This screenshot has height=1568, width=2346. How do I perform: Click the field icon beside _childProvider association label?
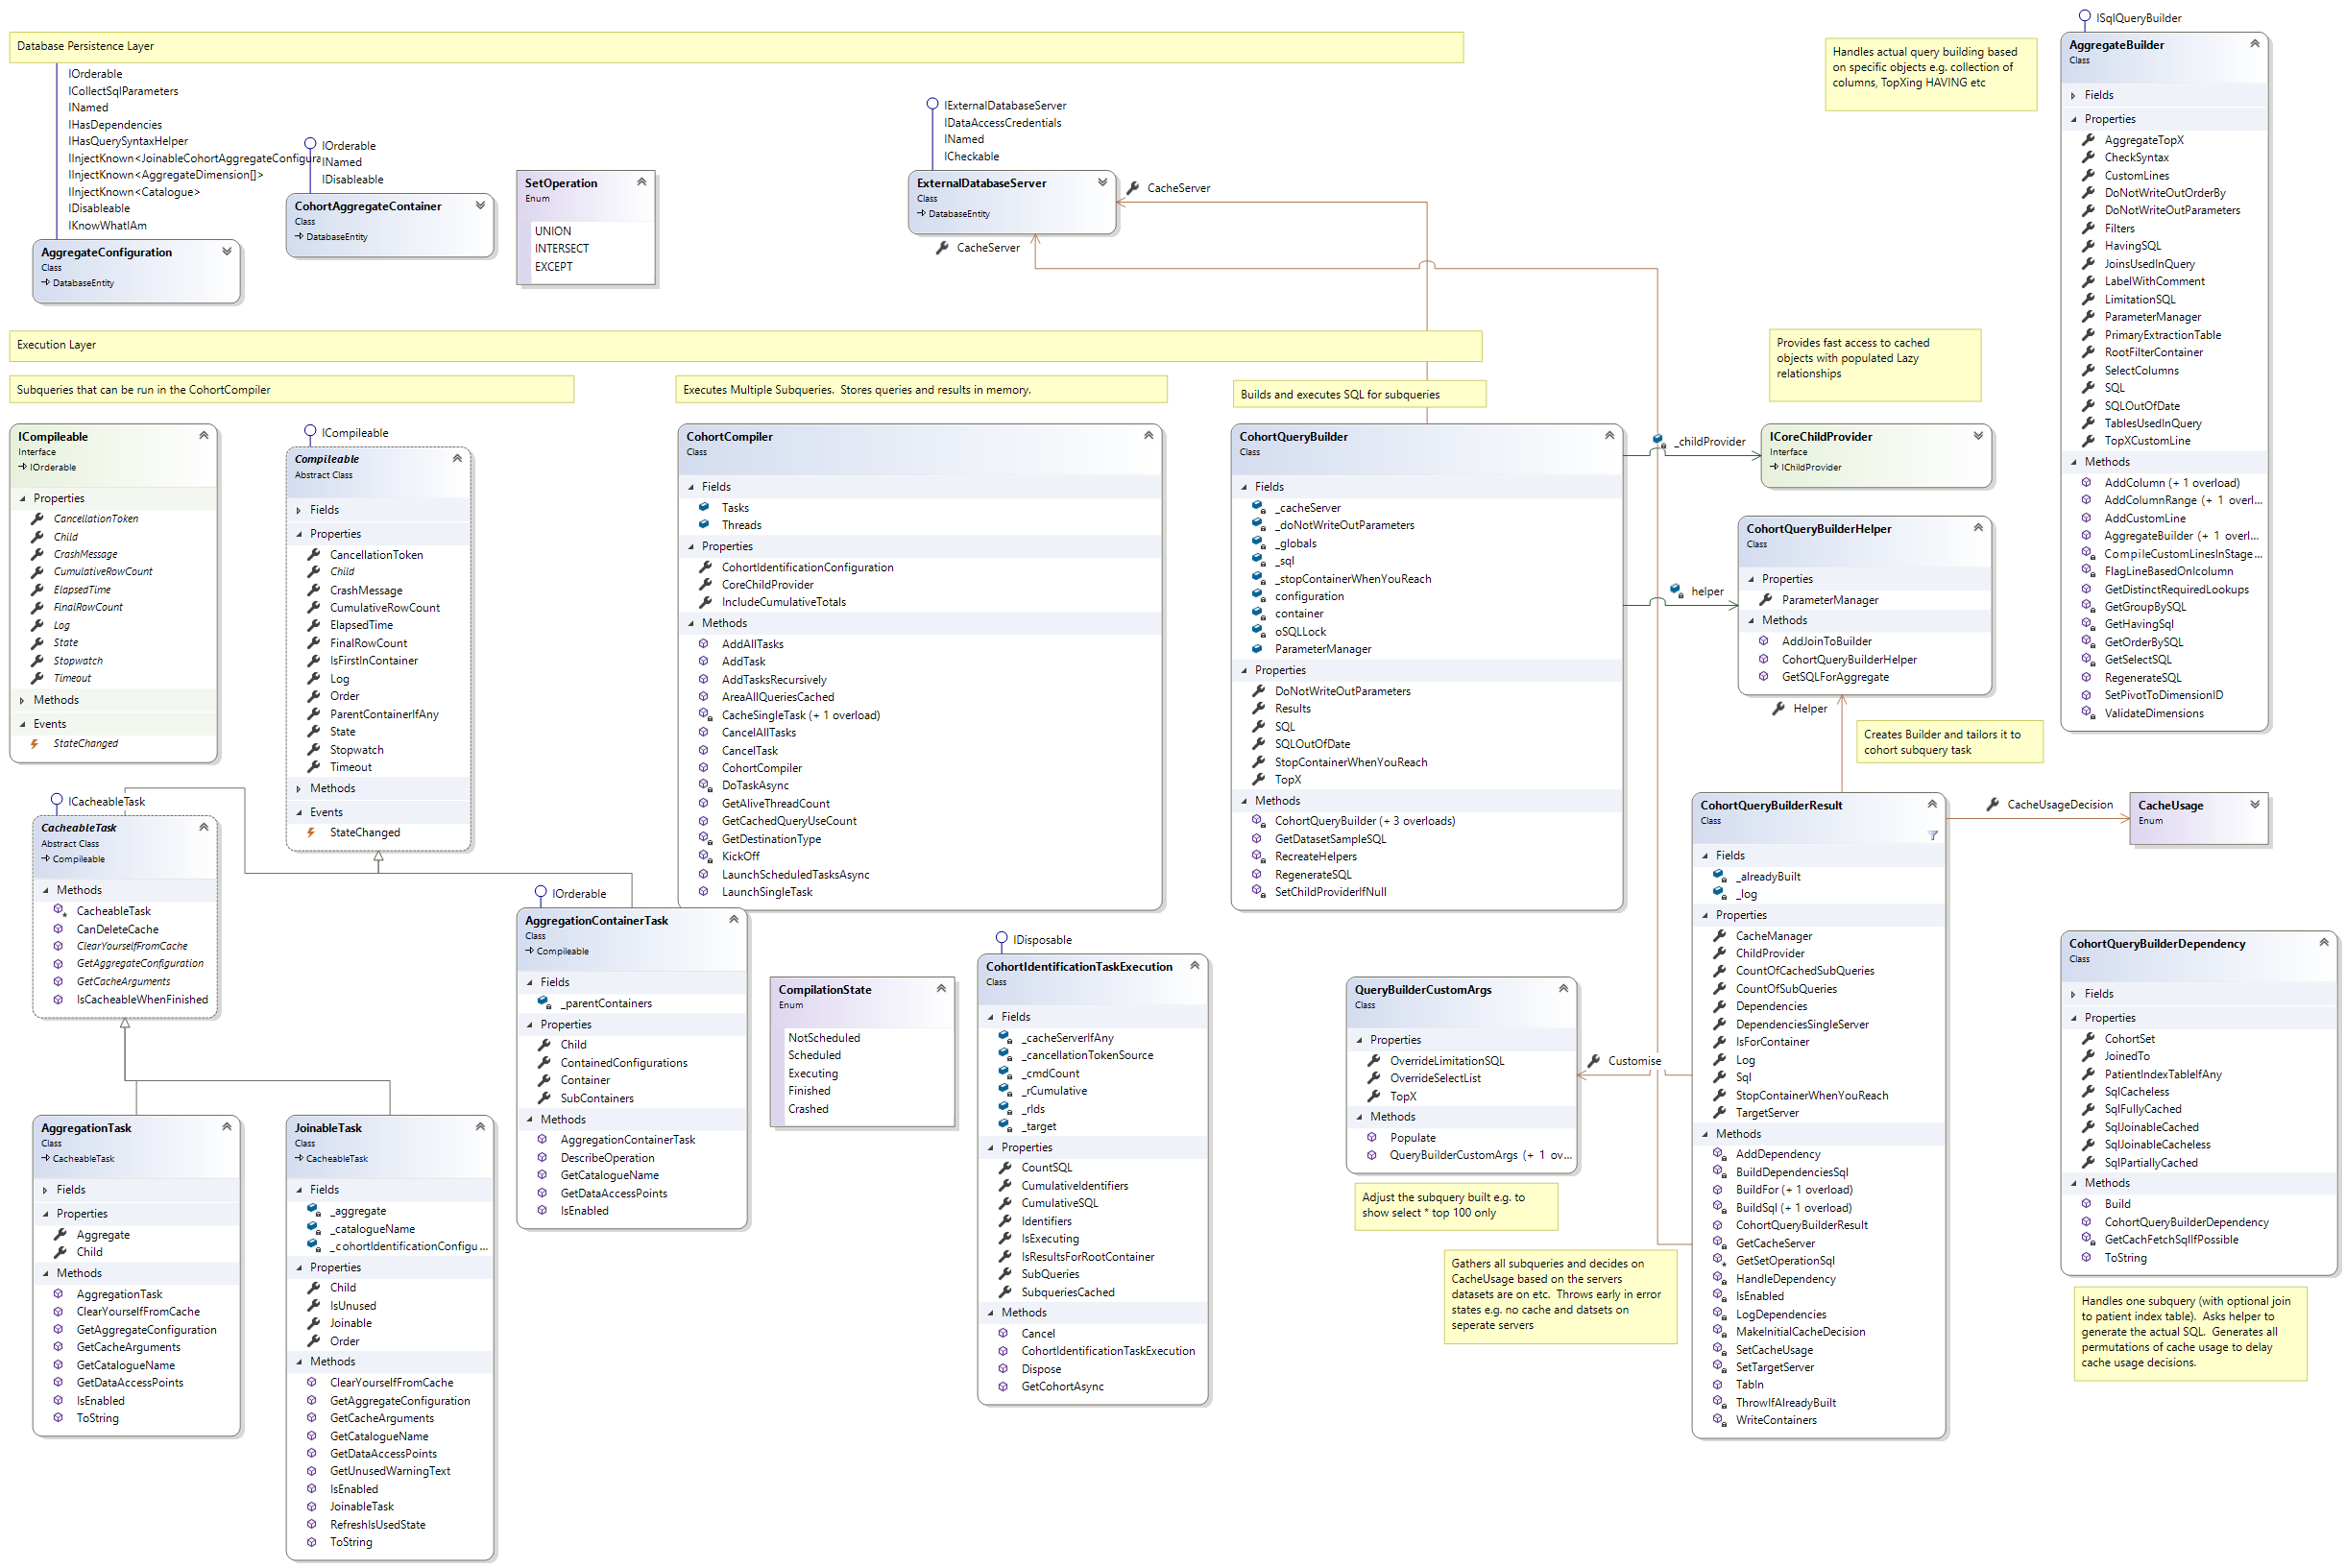[x=1658, y=441]
